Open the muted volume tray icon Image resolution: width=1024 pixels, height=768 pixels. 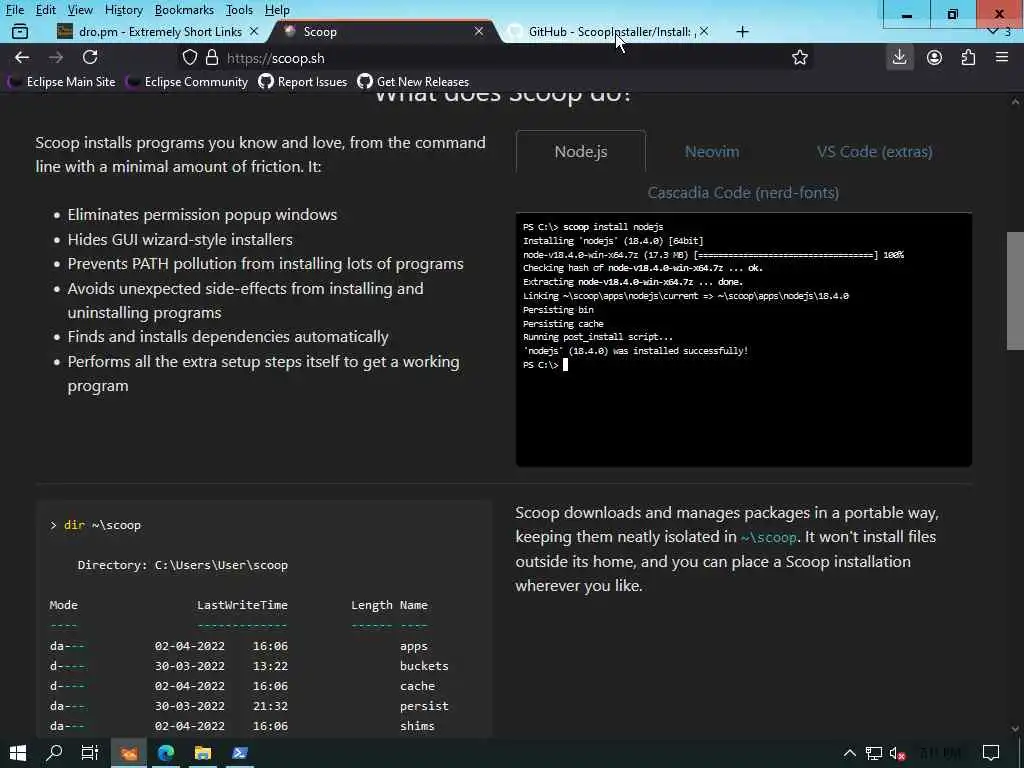pyautogui.click(x=897, y=754)
